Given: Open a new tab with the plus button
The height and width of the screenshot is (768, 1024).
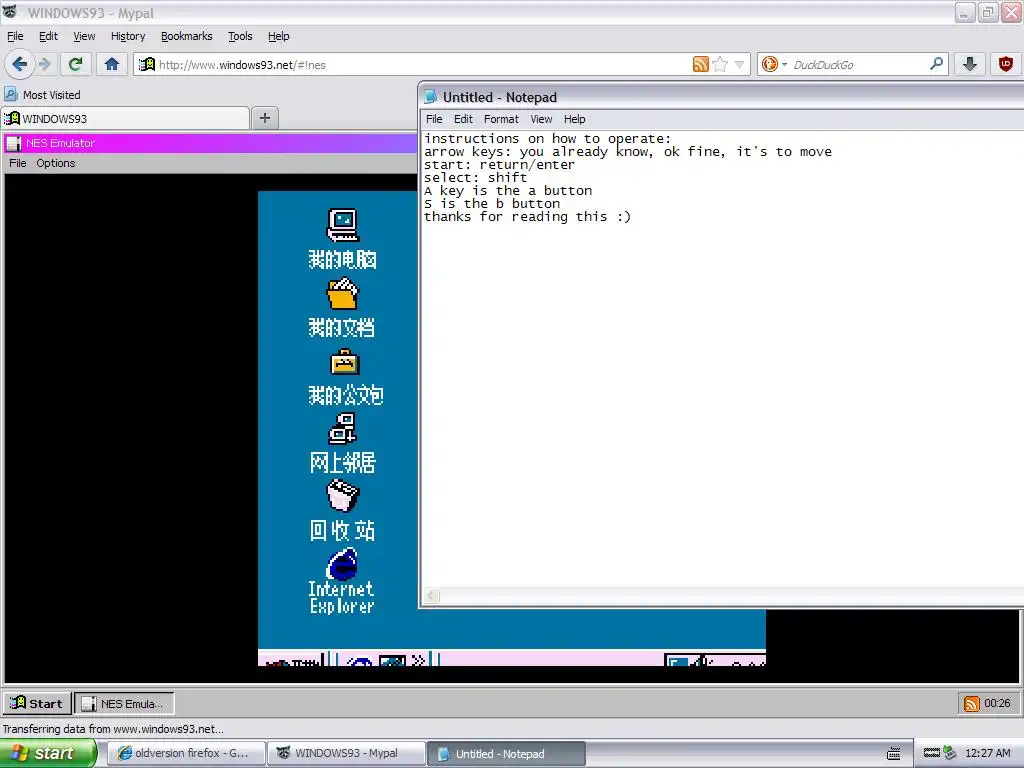Looking at the screenshot, I should pyautogui.click(x=264, y=118).
